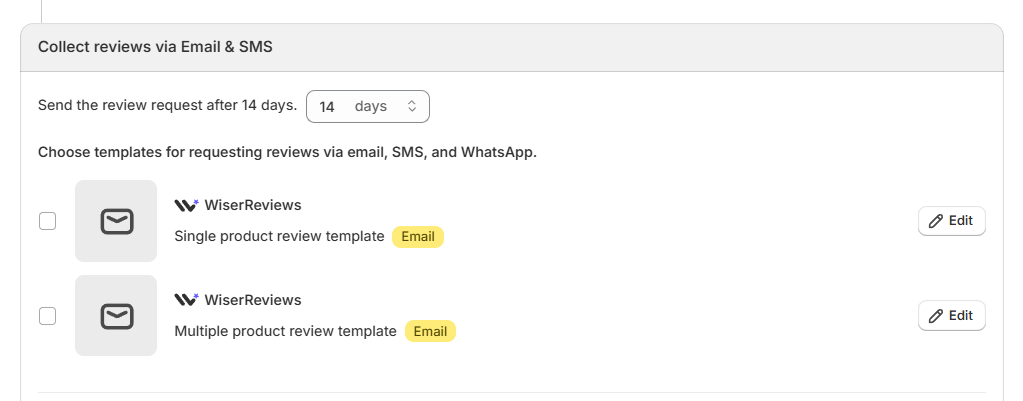
Task: Focus the 14 value in days field
Action: click(x=327, y=106)
